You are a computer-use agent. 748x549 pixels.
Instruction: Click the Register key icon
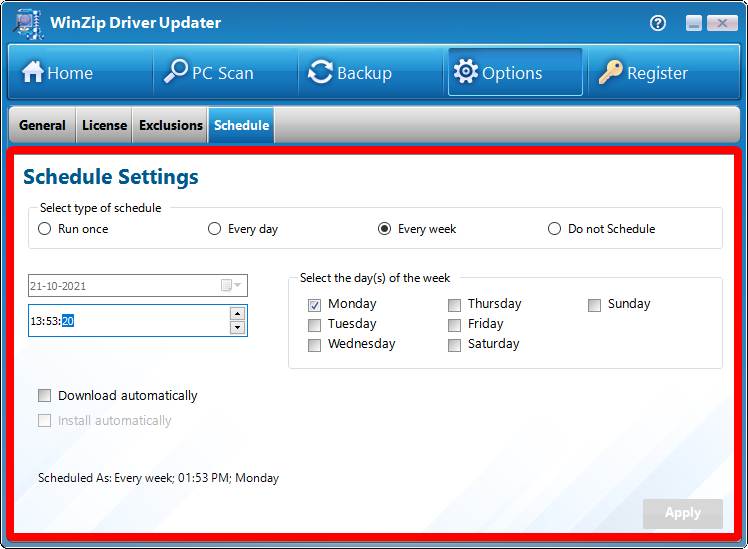tap(610, 73)
